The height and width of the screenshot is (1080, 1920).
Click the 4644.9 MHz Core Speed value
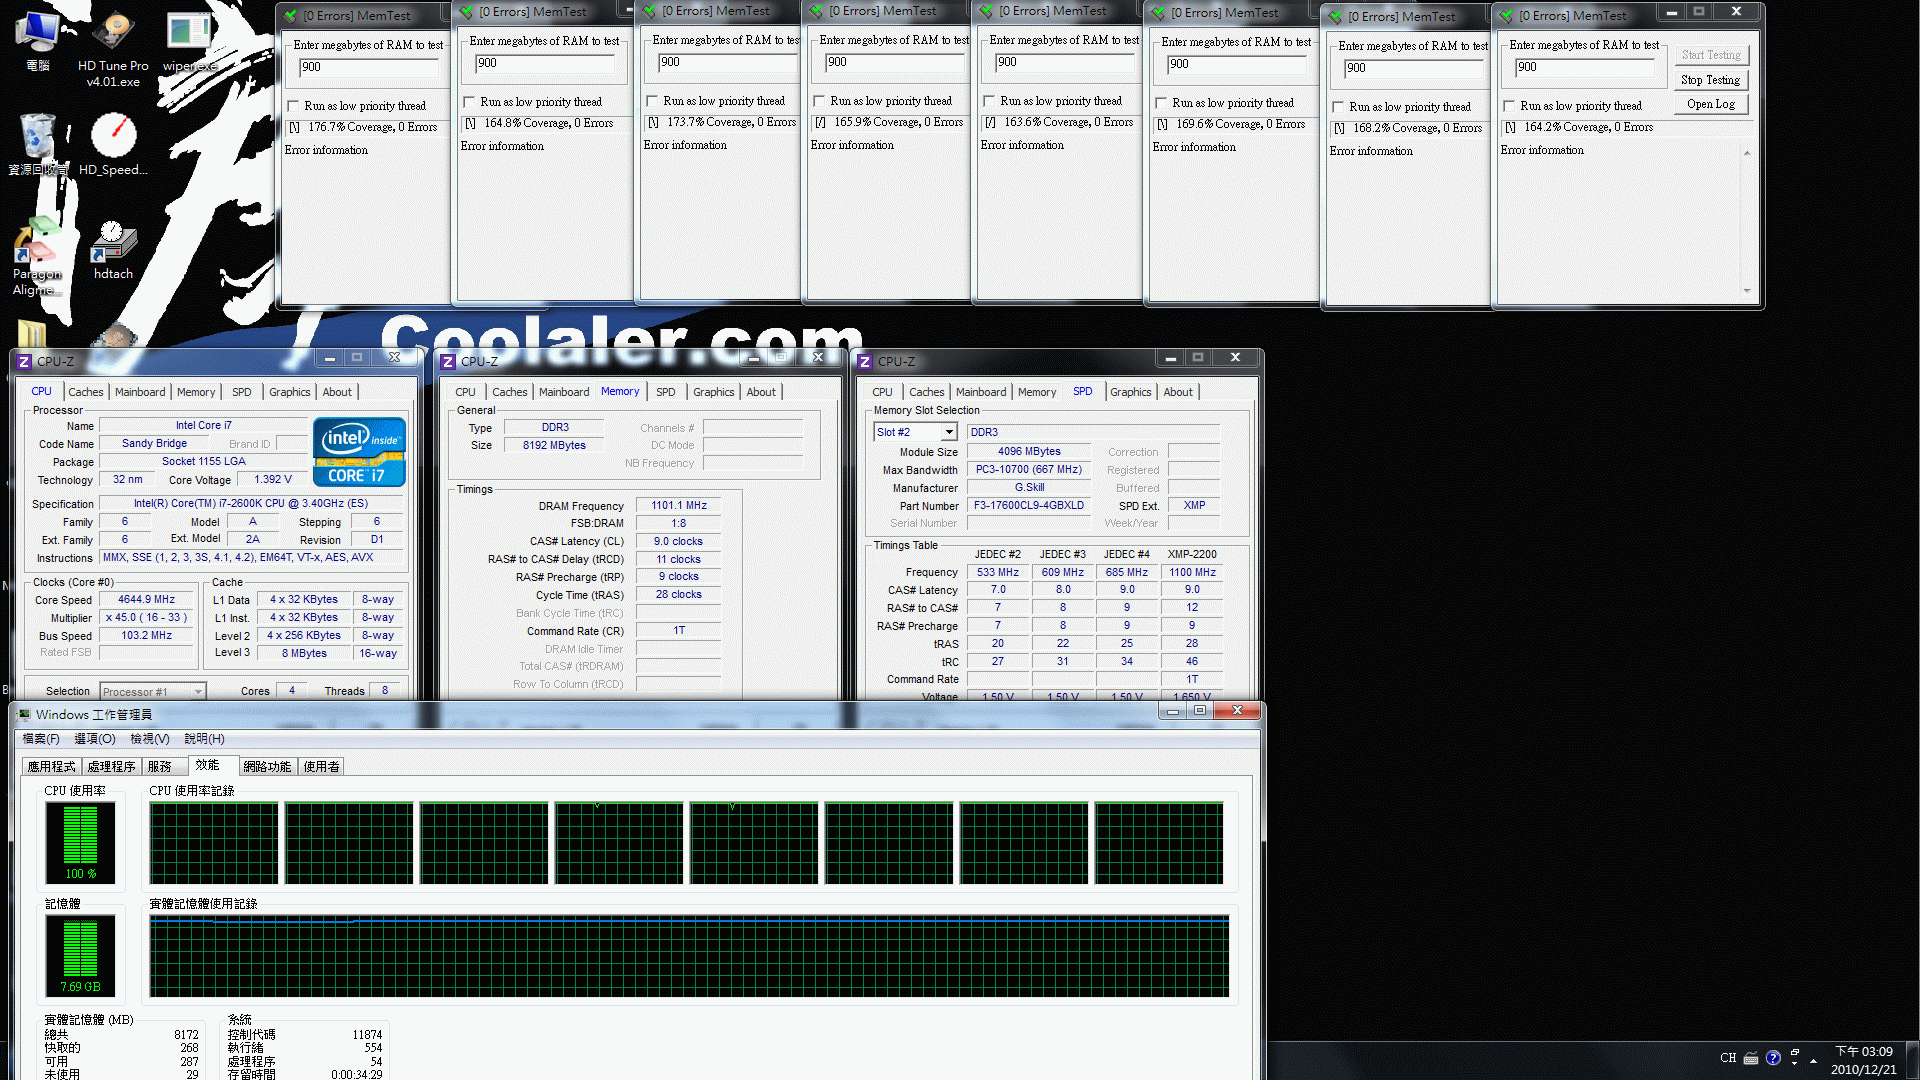click(x=146, y=600)
